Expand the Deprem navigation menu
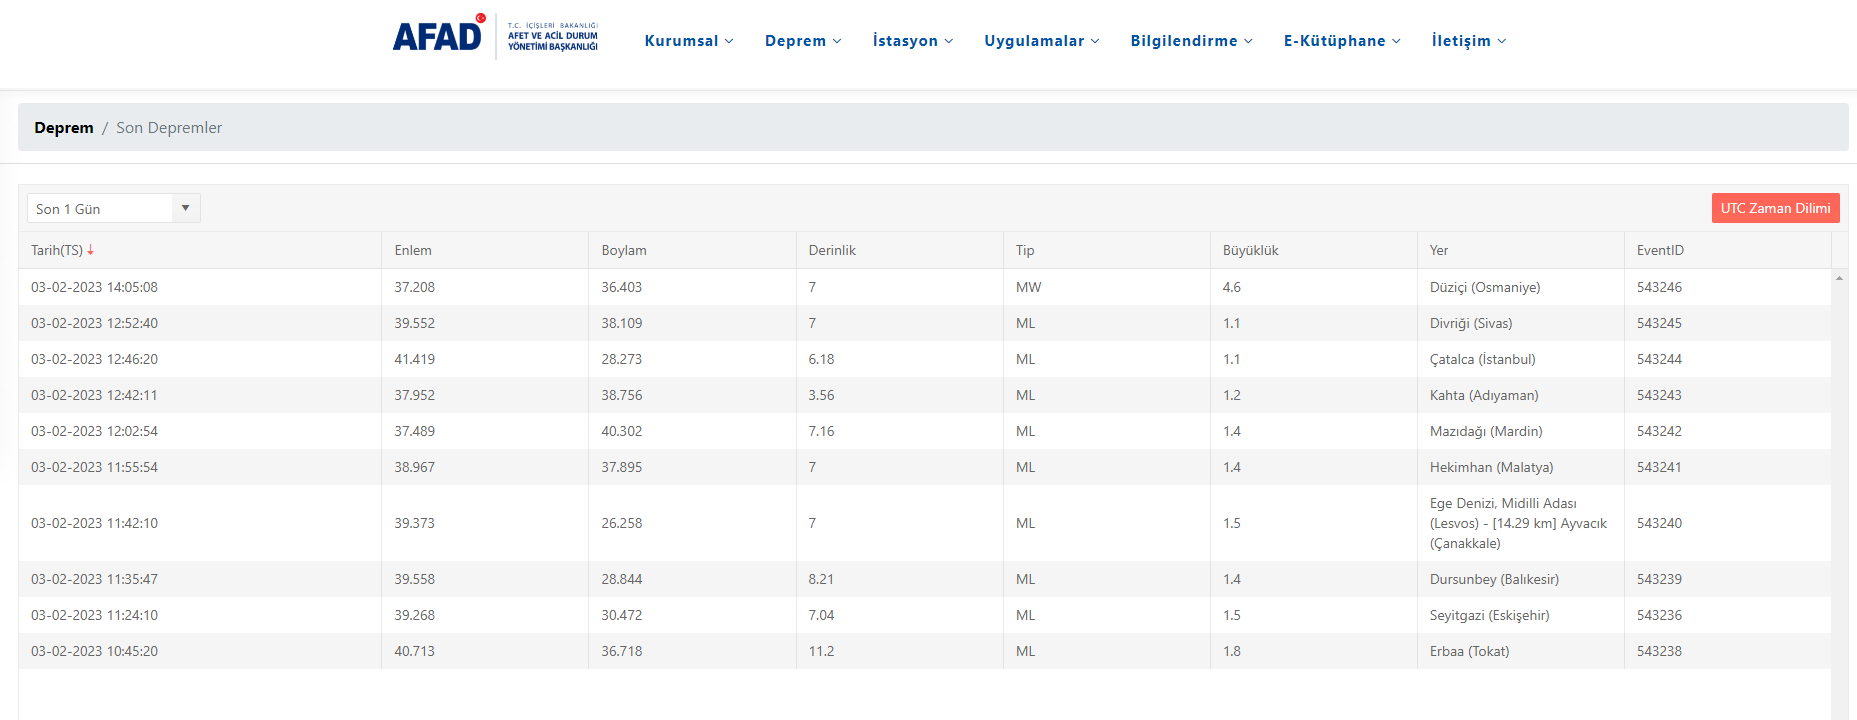Viewport: 1857px width, 720px height. pos(802,41)
